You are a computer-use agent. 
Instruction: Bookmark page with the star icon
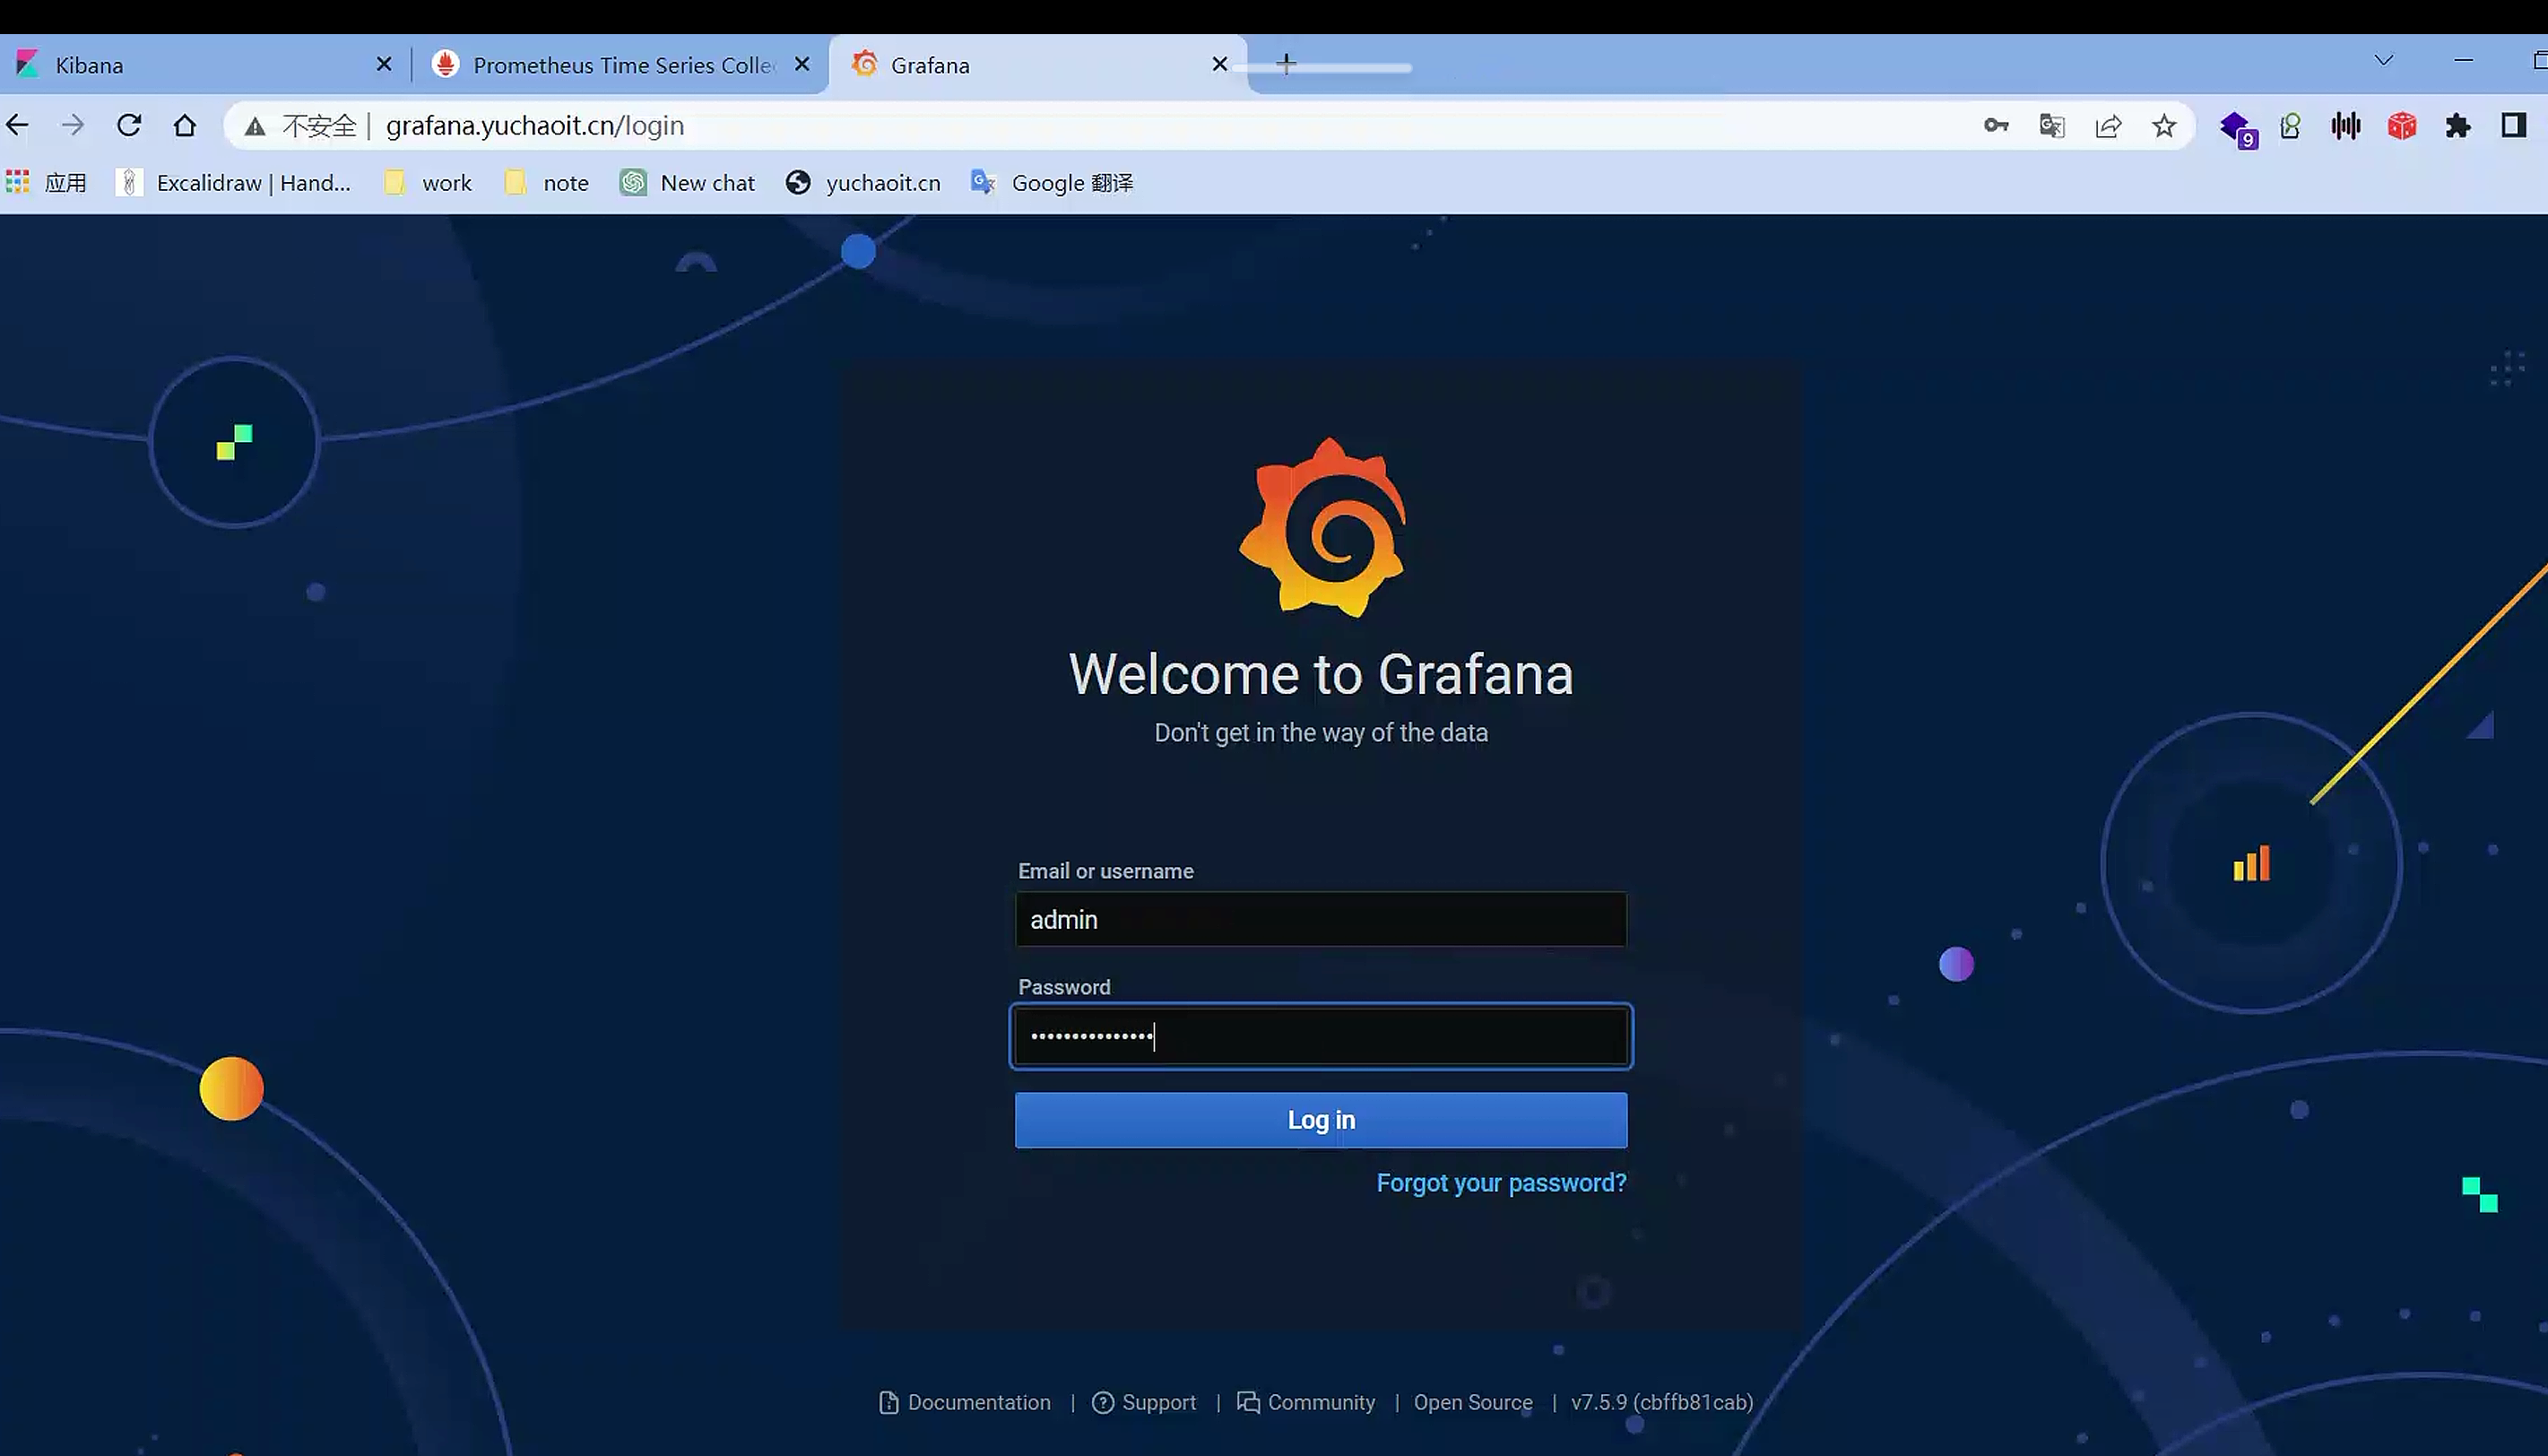coord(2164,125)
